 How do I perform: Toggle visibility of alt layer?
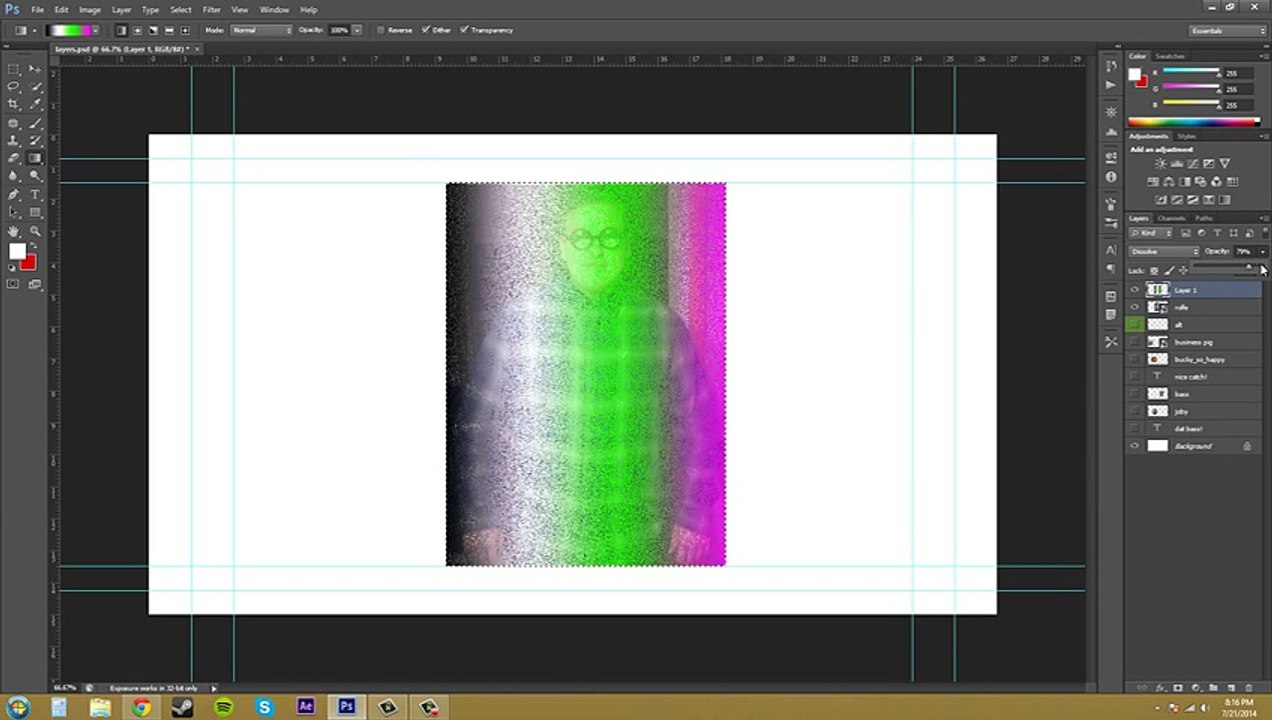point(1135,324)
